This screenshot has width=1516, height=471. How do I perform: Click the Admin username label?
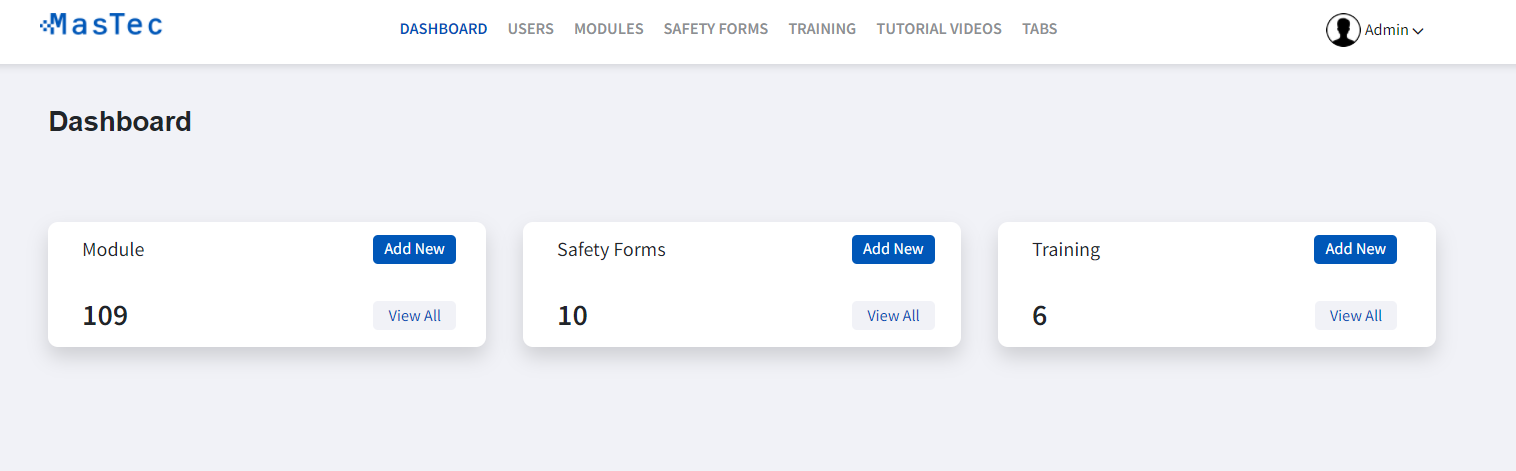coord(1387,30)
